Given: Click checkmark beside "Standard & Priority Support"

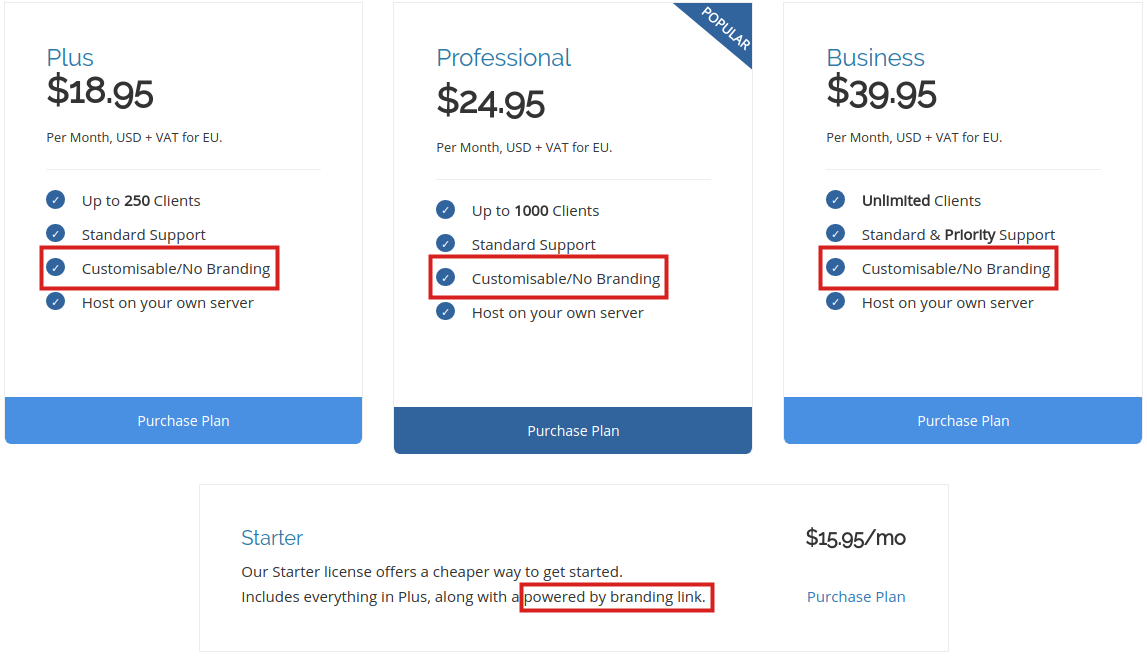Looking at the screenshot, I should coord(836,234).
